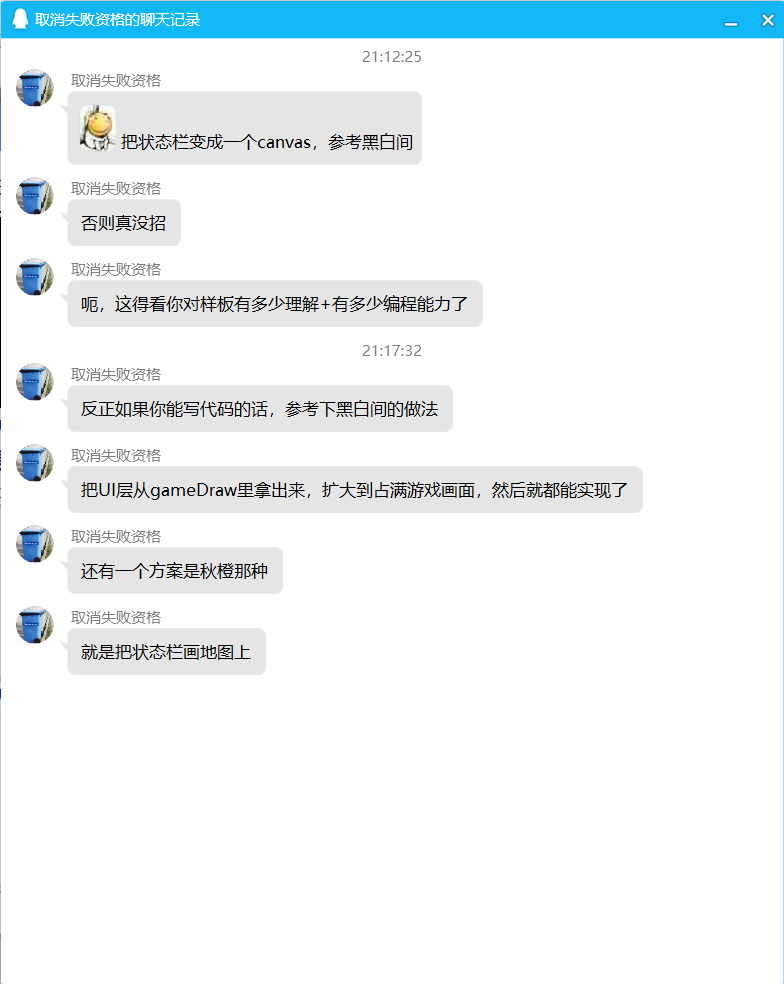Click sender name above the canvas message
The image size is (784, 984).
tap(116, 80)
